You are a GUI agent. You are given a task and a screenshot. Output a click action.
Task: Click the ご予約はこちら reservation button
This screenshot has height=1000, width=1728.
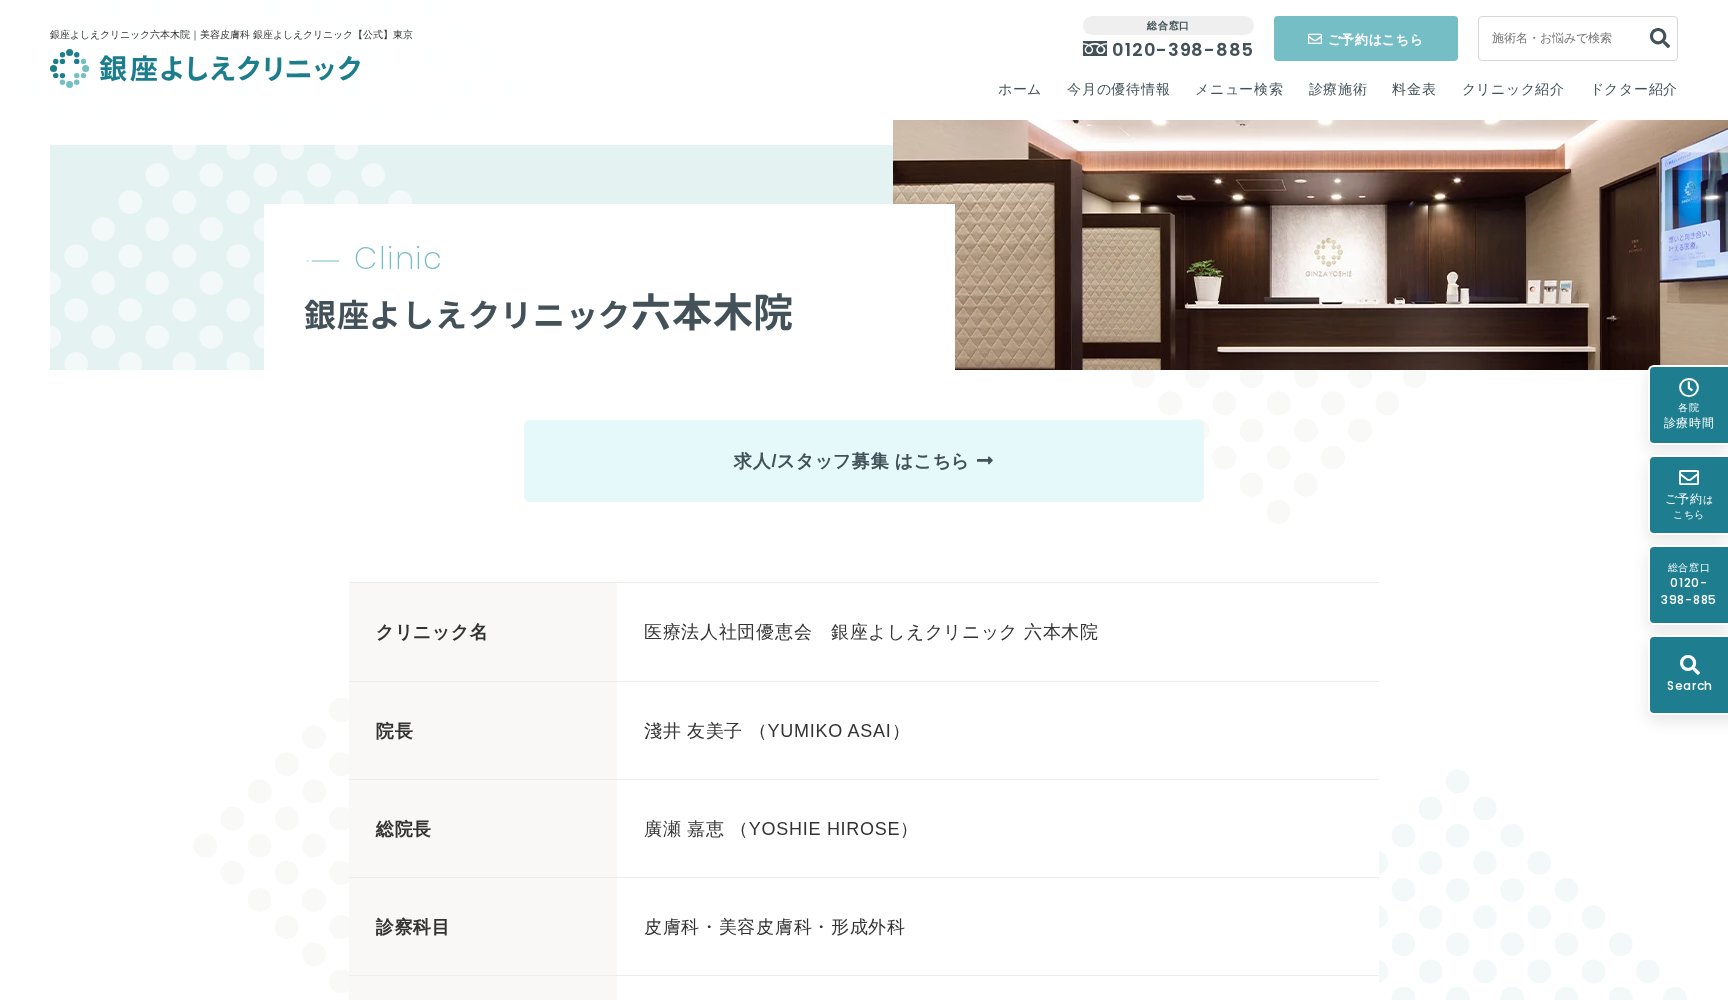click(x=1365, y=38)
